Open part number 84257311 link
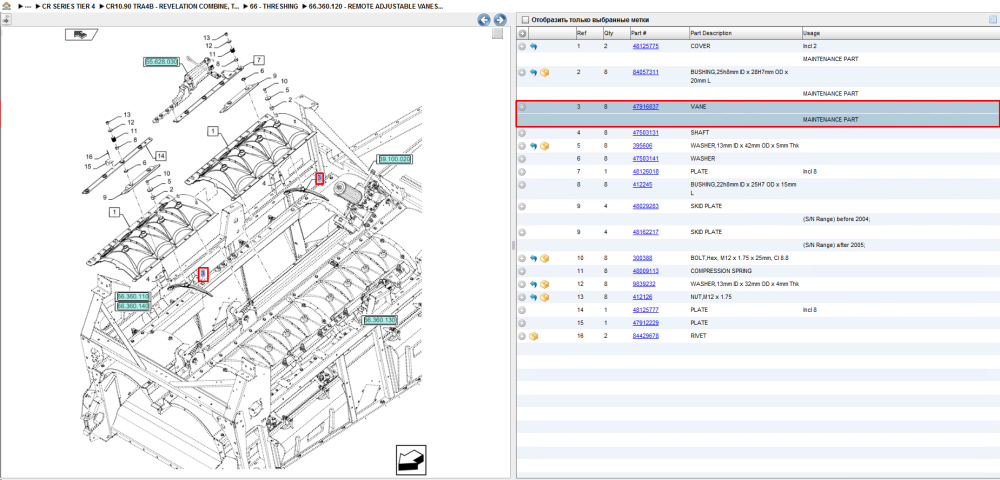1000x480 pixels. (645, 73)
